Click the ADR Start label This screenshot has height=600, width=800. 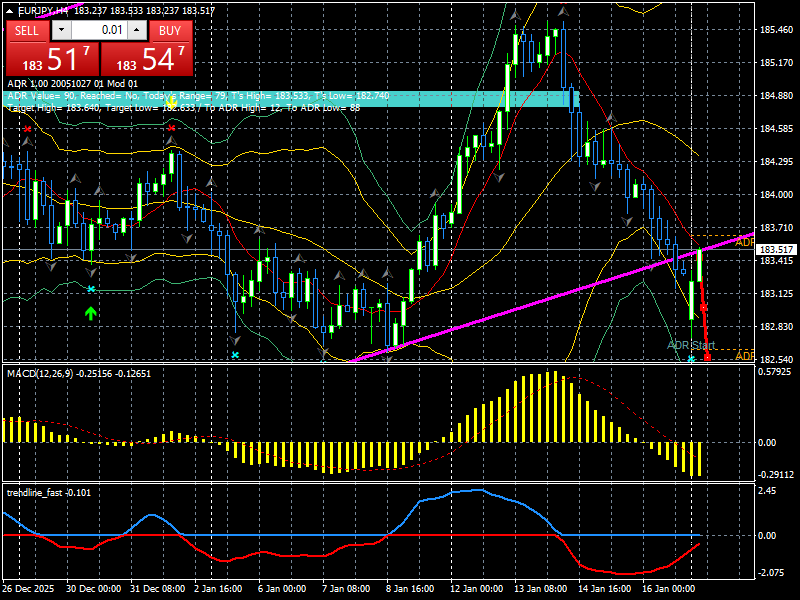(691, 345)
